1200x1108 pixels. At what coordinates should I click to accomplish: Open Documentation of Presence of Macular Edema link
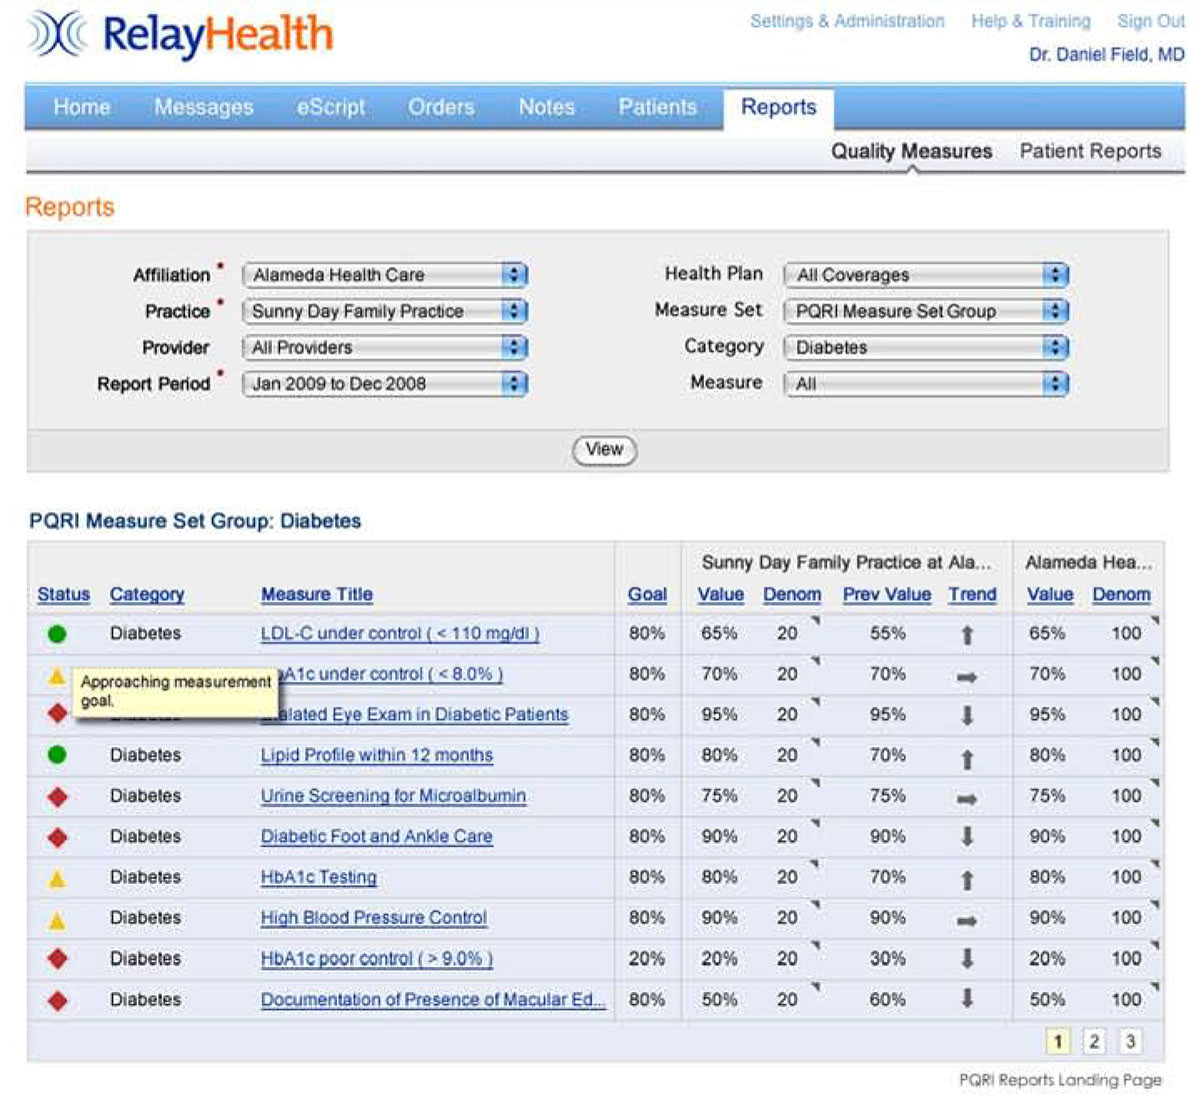click(x=433, y=999)
